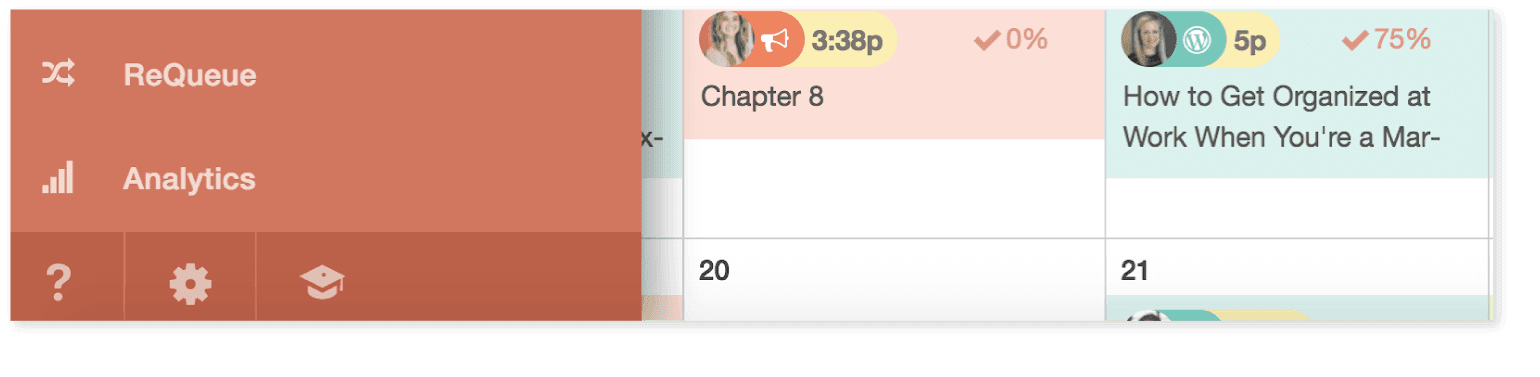Click the 0% checkmark progress indicator
This screenshot has height=377, width=1540.
click(x=1010, y=40)
